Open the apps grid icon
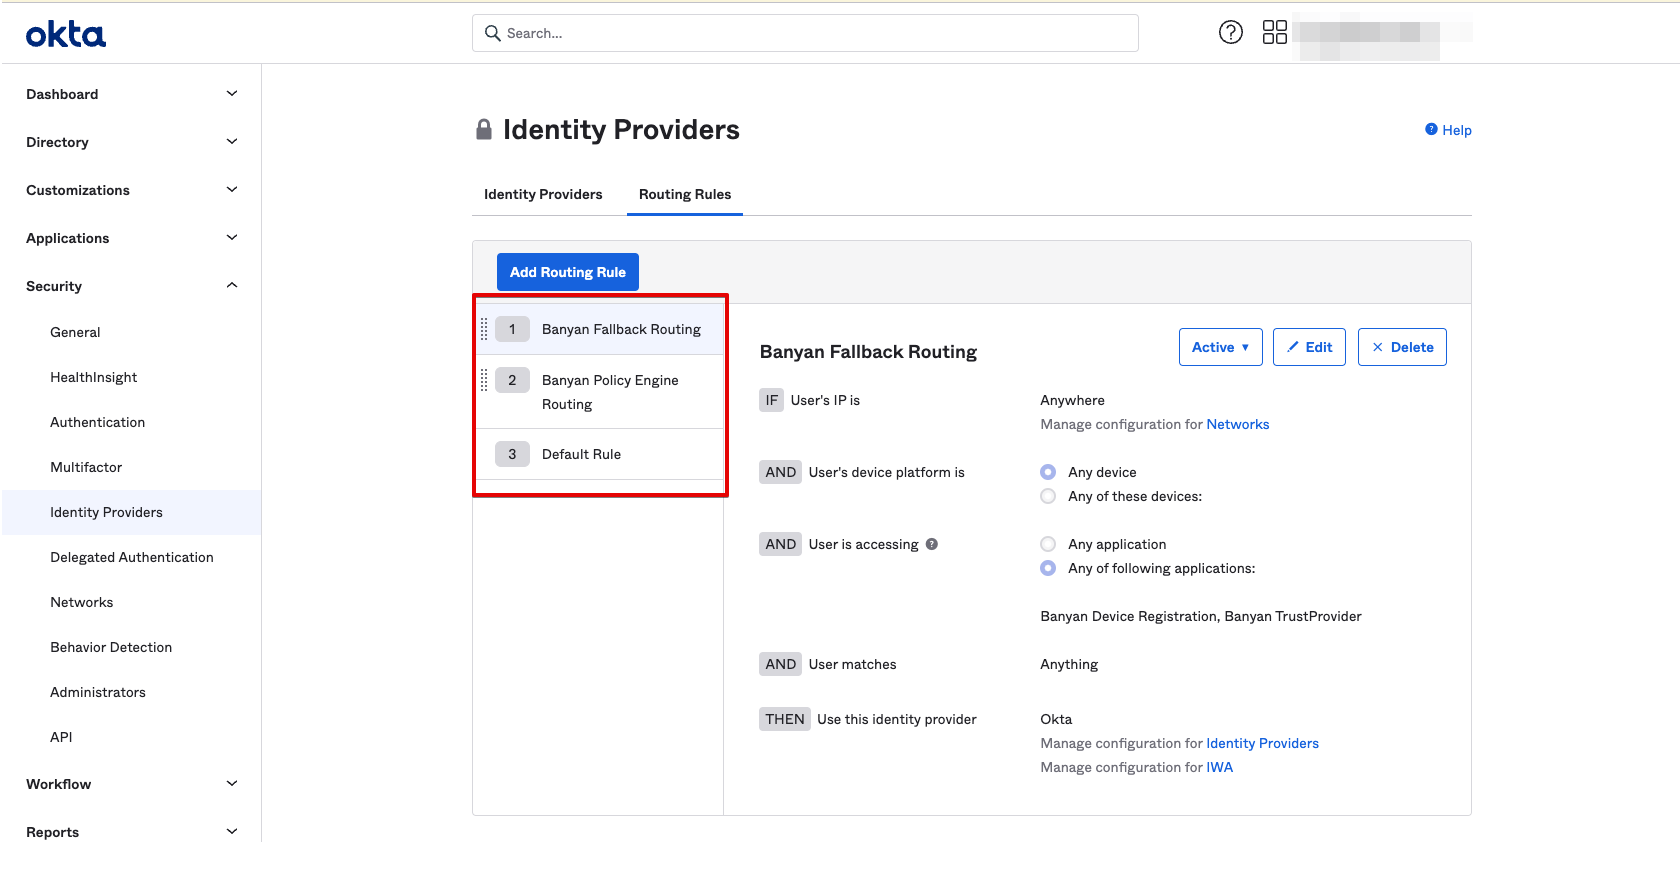This screenshot has height=882, width=1680. (1274, 33)
